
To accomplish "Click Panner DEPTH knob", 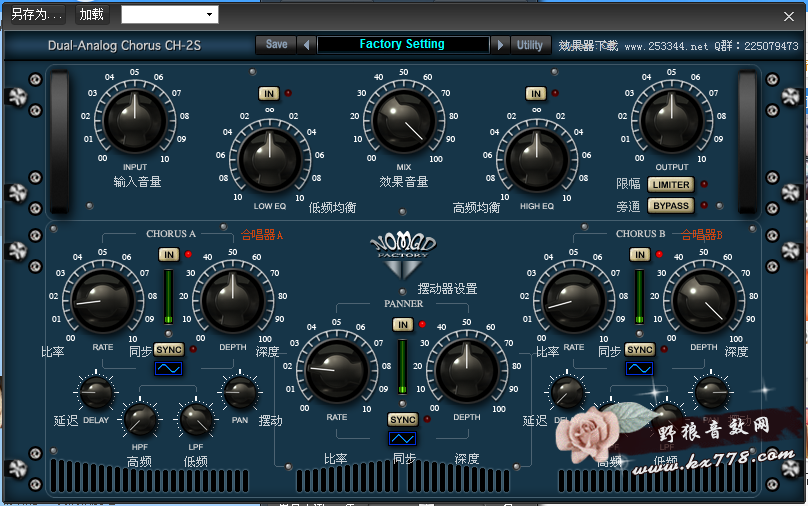I will pos(467,370).
